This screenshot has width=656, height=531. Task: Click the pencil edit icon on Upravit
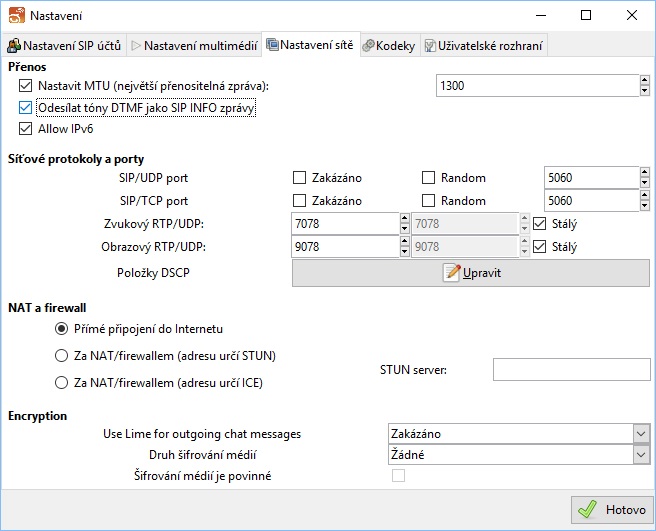coord(451,273)
